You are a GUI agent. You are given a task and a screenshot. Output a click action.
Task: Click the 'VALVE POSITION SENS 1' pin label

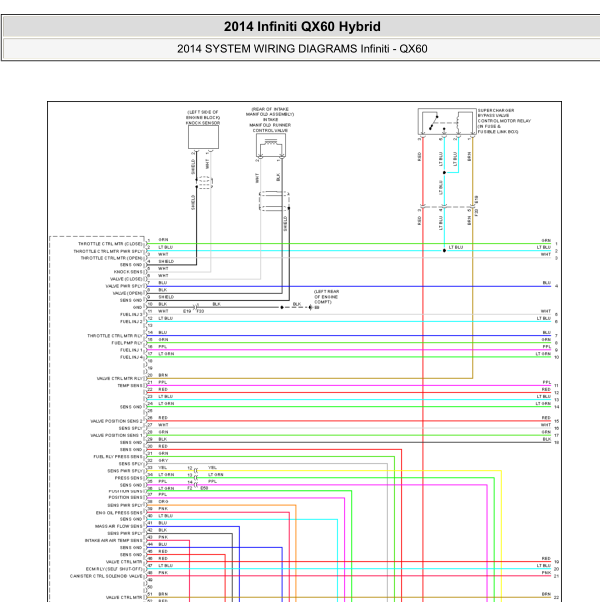coord(116,435)
